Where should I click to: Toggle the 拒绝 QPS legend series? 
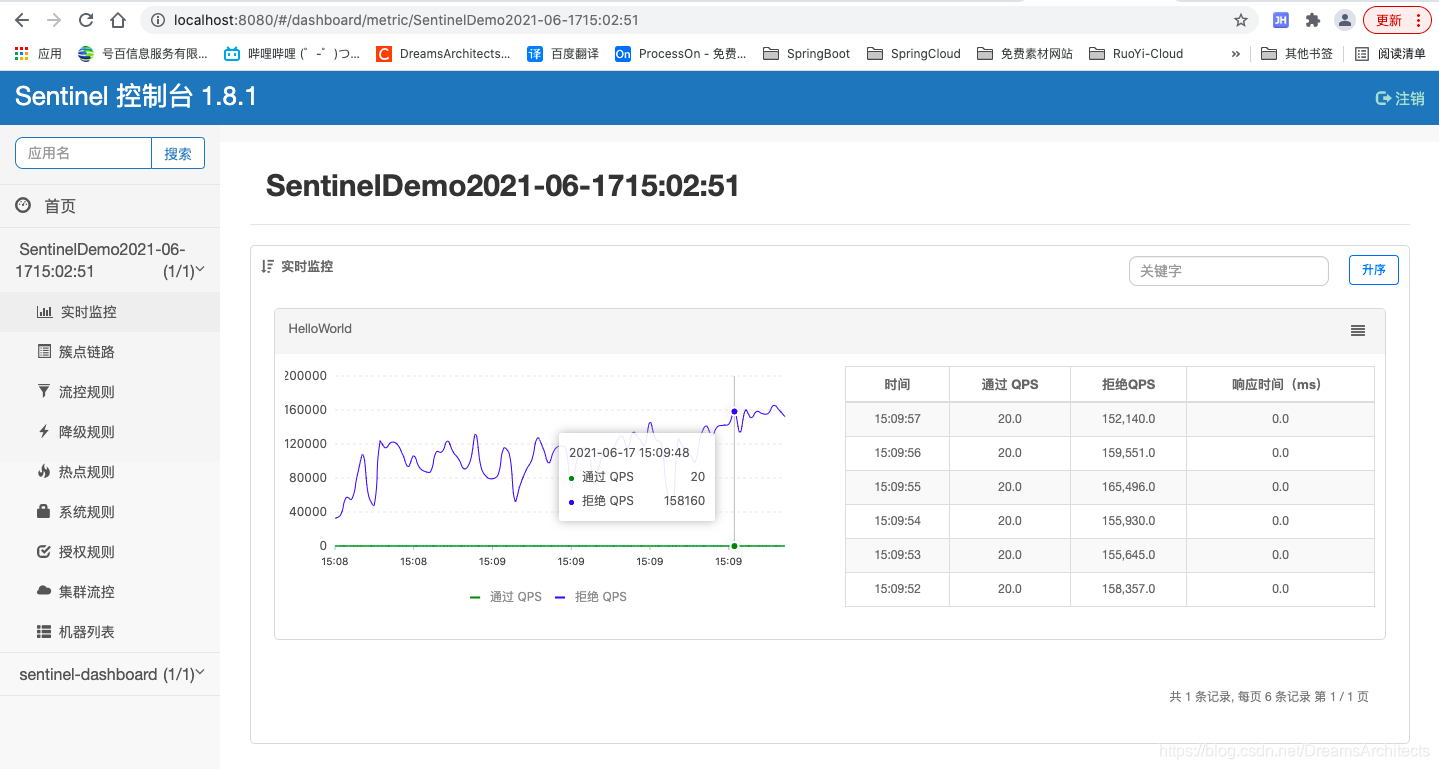pos(591,597)
